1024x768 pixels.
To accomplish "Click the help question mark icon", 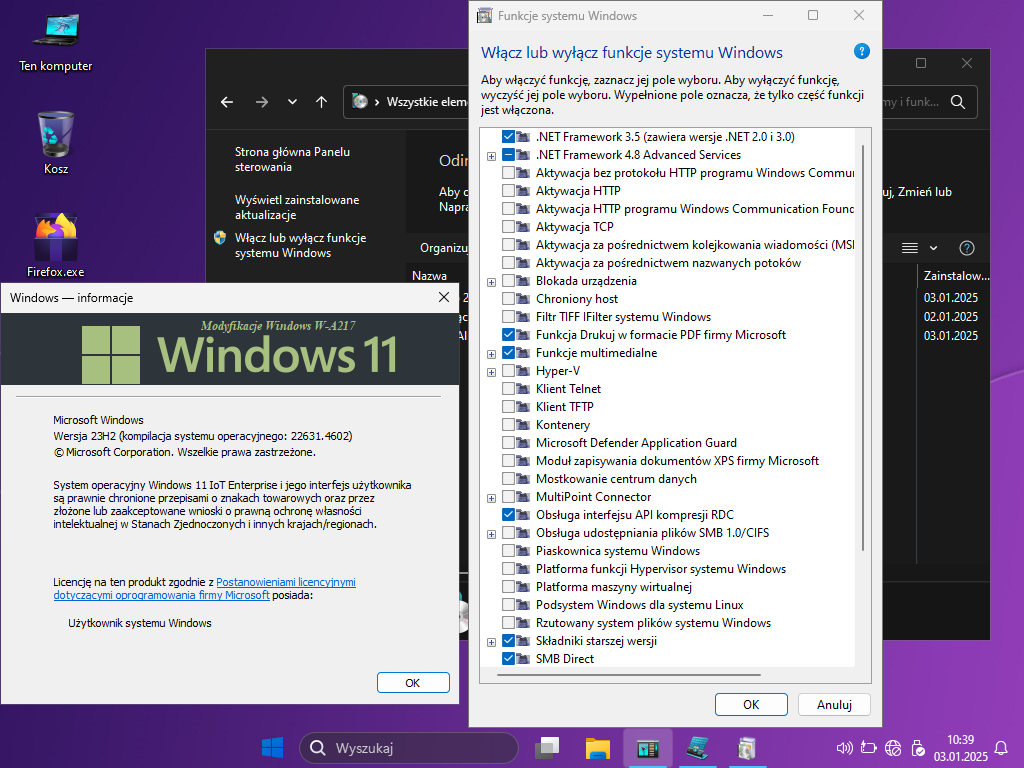I will (861, 52).
